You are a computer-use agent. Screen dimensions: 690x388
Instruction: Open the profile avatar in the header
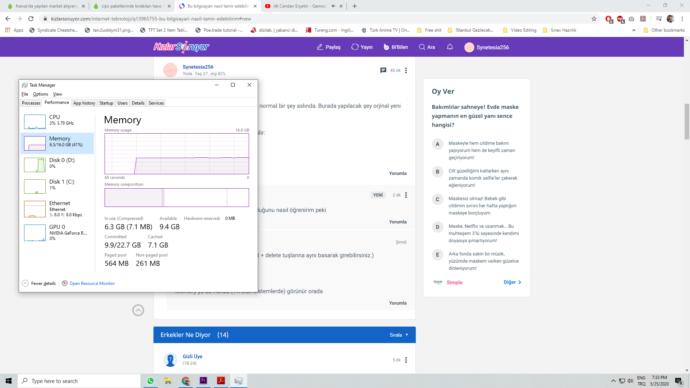[x=469, y=48]
